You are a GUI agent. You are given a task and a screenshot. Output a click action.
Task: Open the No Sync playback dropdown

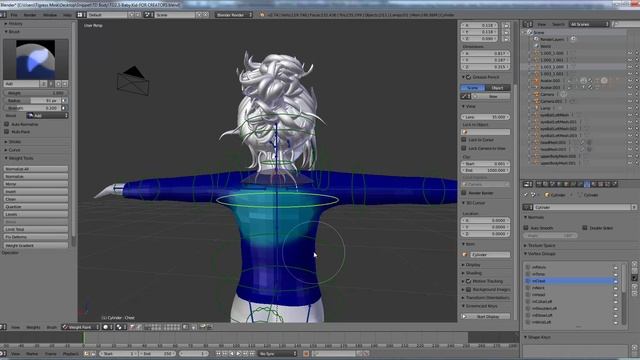click(278, 353)
